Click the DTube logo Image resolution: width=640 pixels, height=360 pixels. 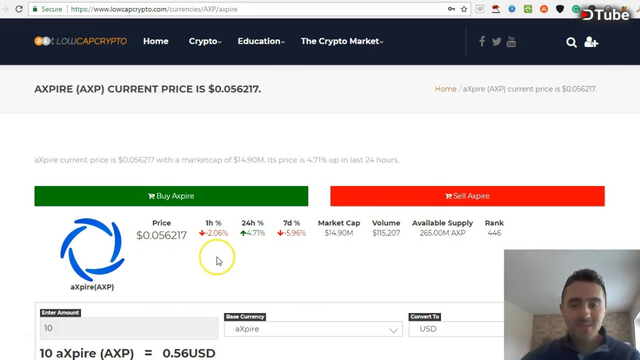606,15
